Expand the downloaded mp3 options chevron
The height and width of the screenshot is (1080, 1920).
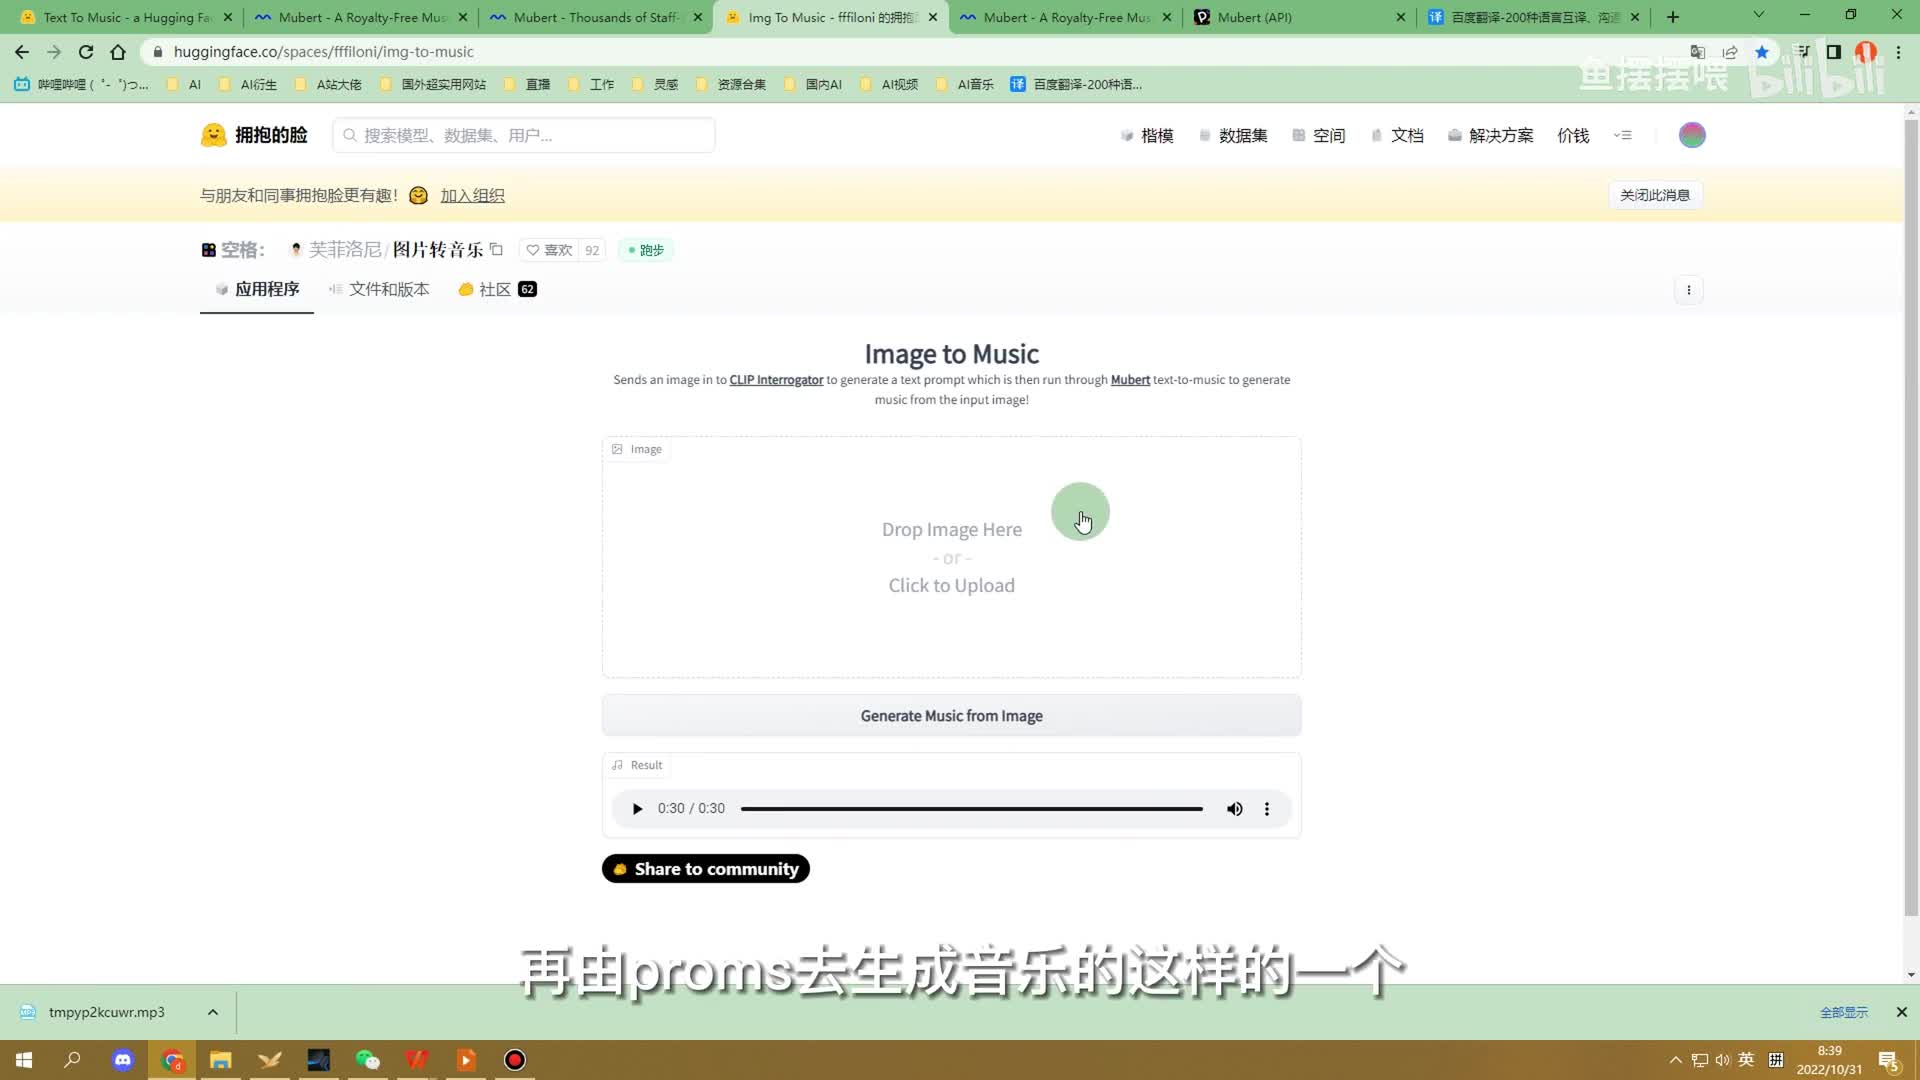tap(213, 1012)
